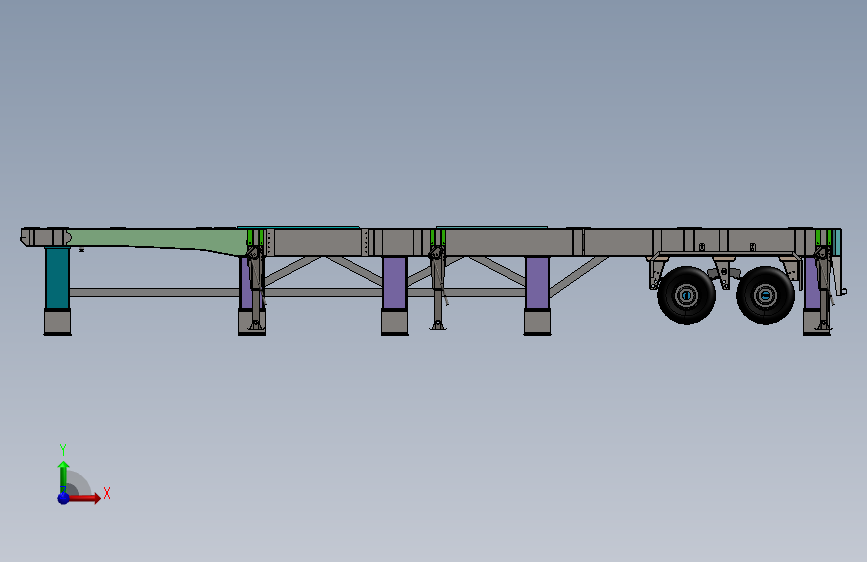Select the middle landing gear leg foot

point(438,325)
